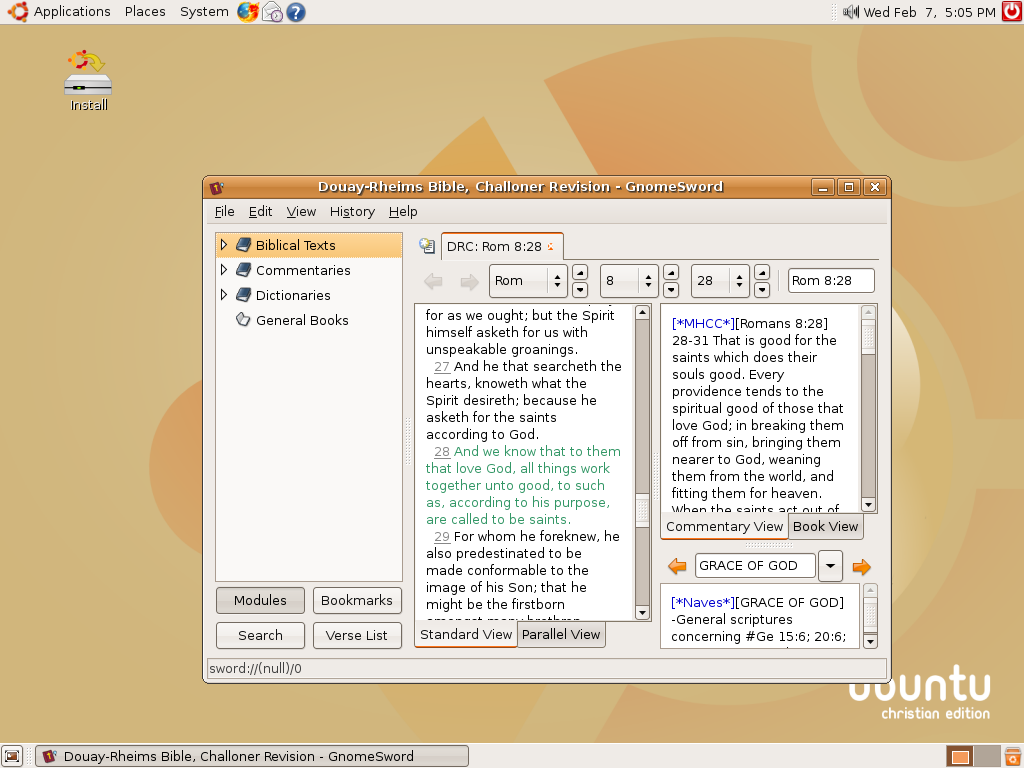Viewport: 1024px width, 768px height.
Task: Open GRACE OF GOD dictionary key dropdown
Action: click(x=830, y=566)
